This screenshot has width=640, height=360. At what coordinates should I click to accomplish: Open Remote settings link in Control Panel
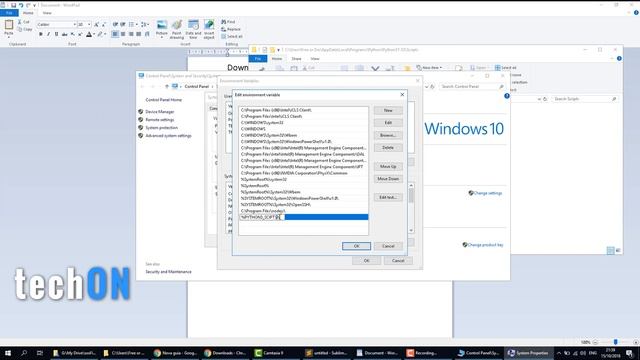point(160,120)
